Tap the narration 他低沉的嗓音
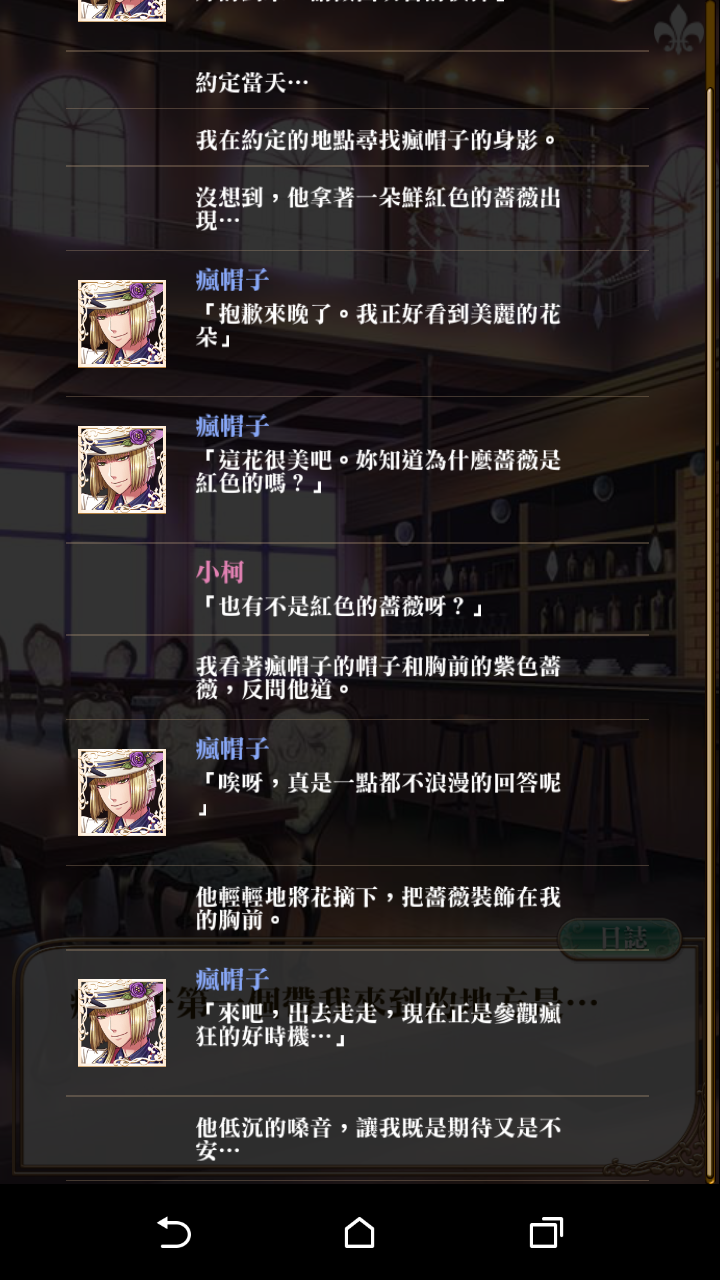Viewport: 720px width, 1280px height. 357,1138
